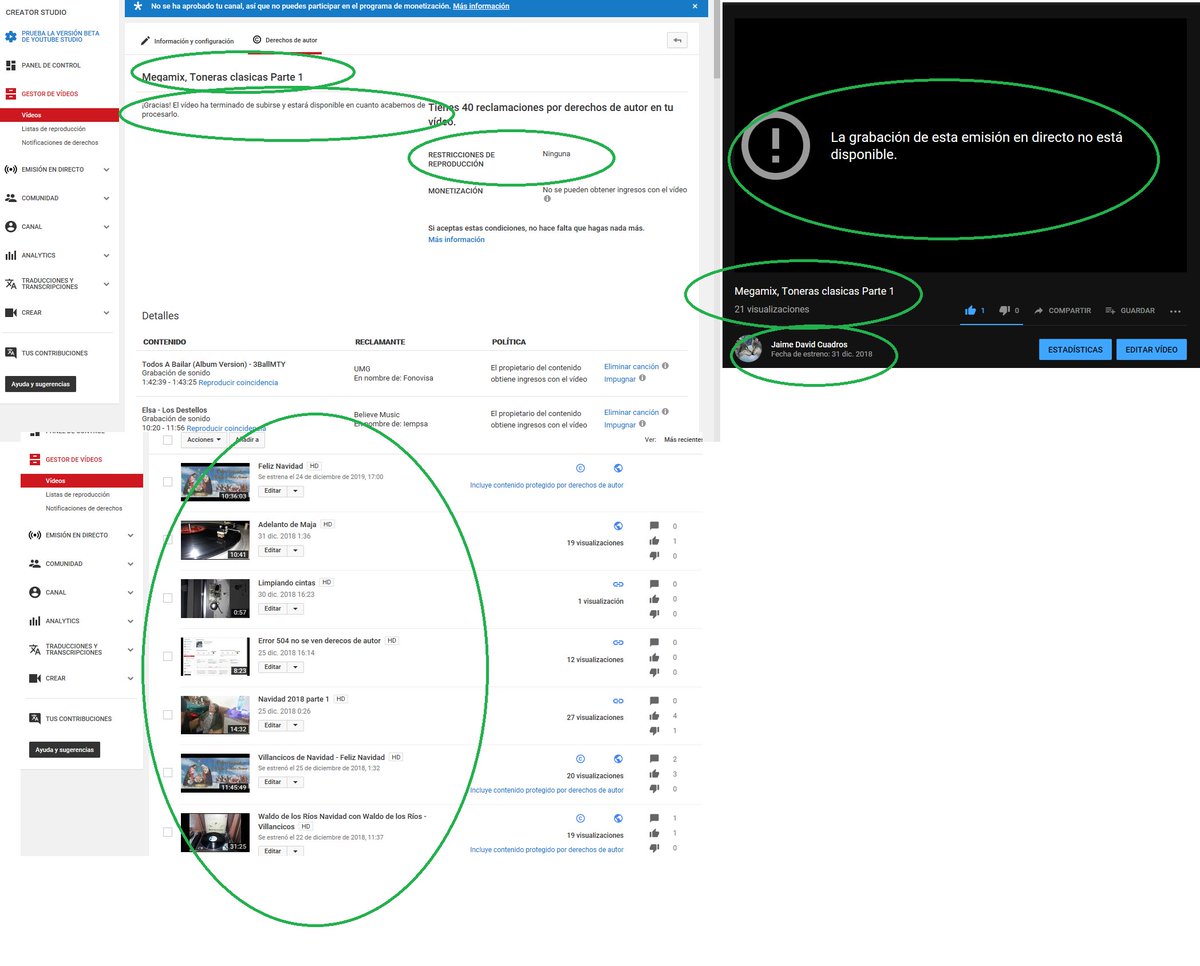Open the Waldo de los Ríos video thumbnail
1200x966 pixels.
(215, 832)
